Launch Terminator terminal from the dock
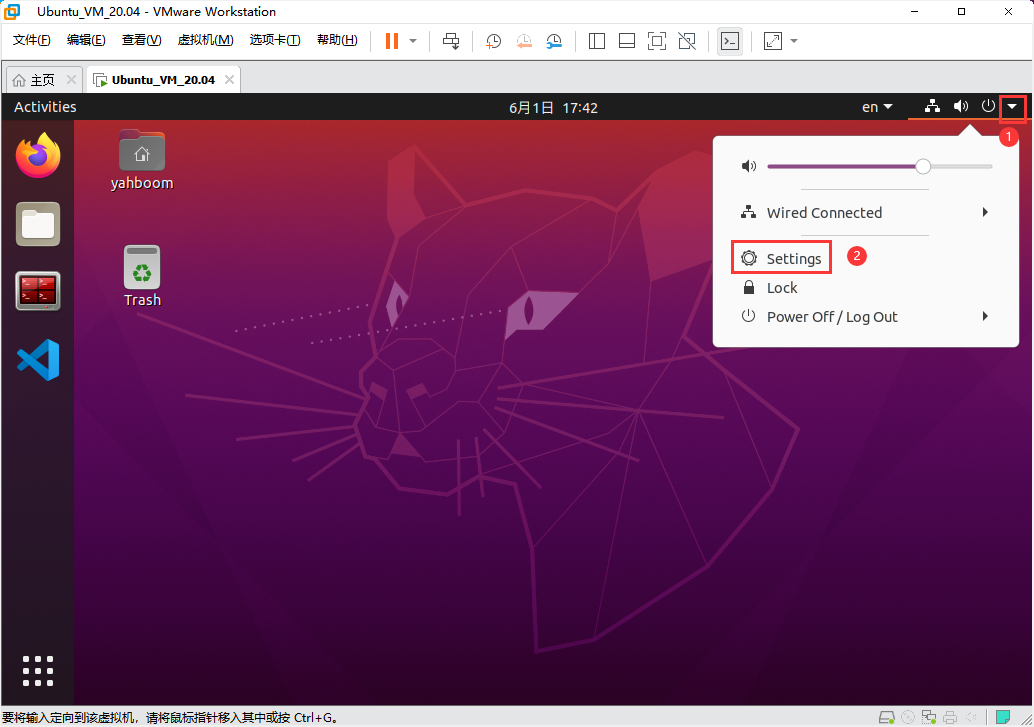Image resolution: width=1034 pixels, height=727 pixels. (x=38, y=291)
